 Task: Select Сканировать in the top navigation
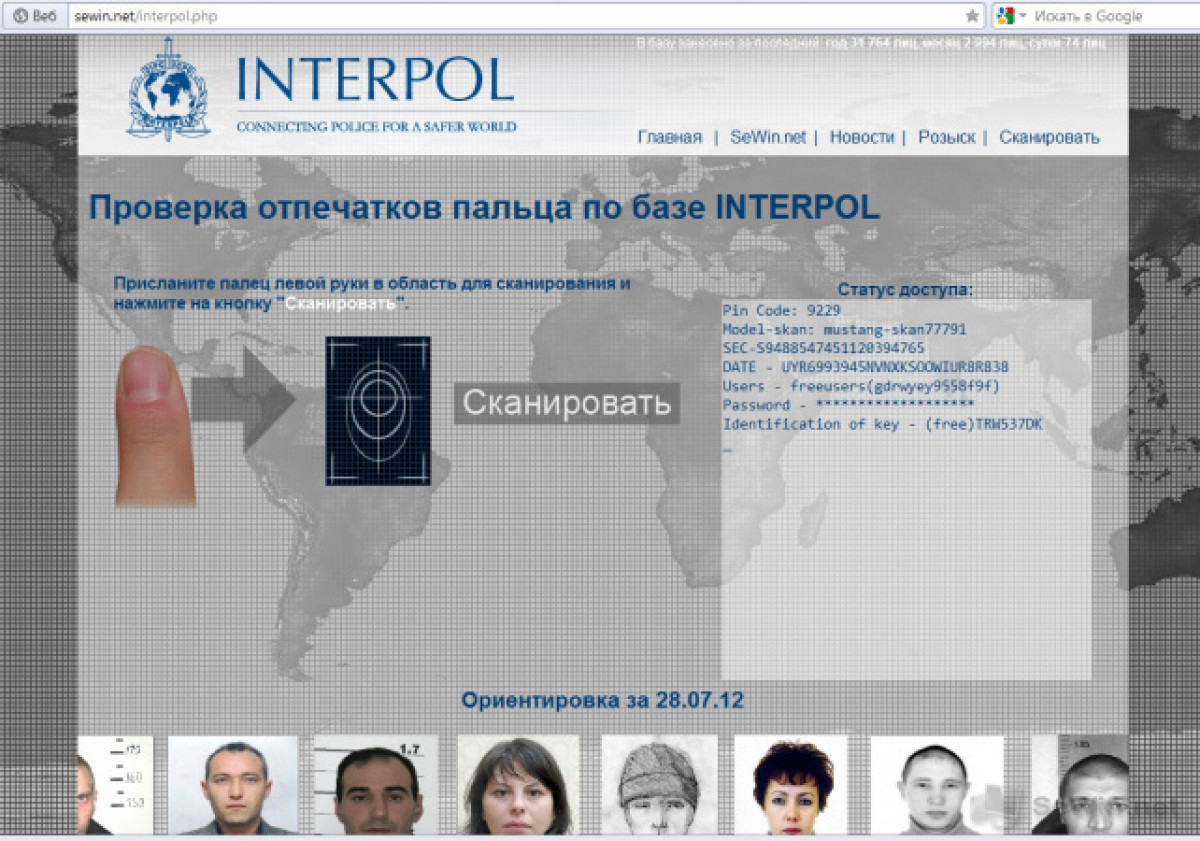tap(1049, 138)
